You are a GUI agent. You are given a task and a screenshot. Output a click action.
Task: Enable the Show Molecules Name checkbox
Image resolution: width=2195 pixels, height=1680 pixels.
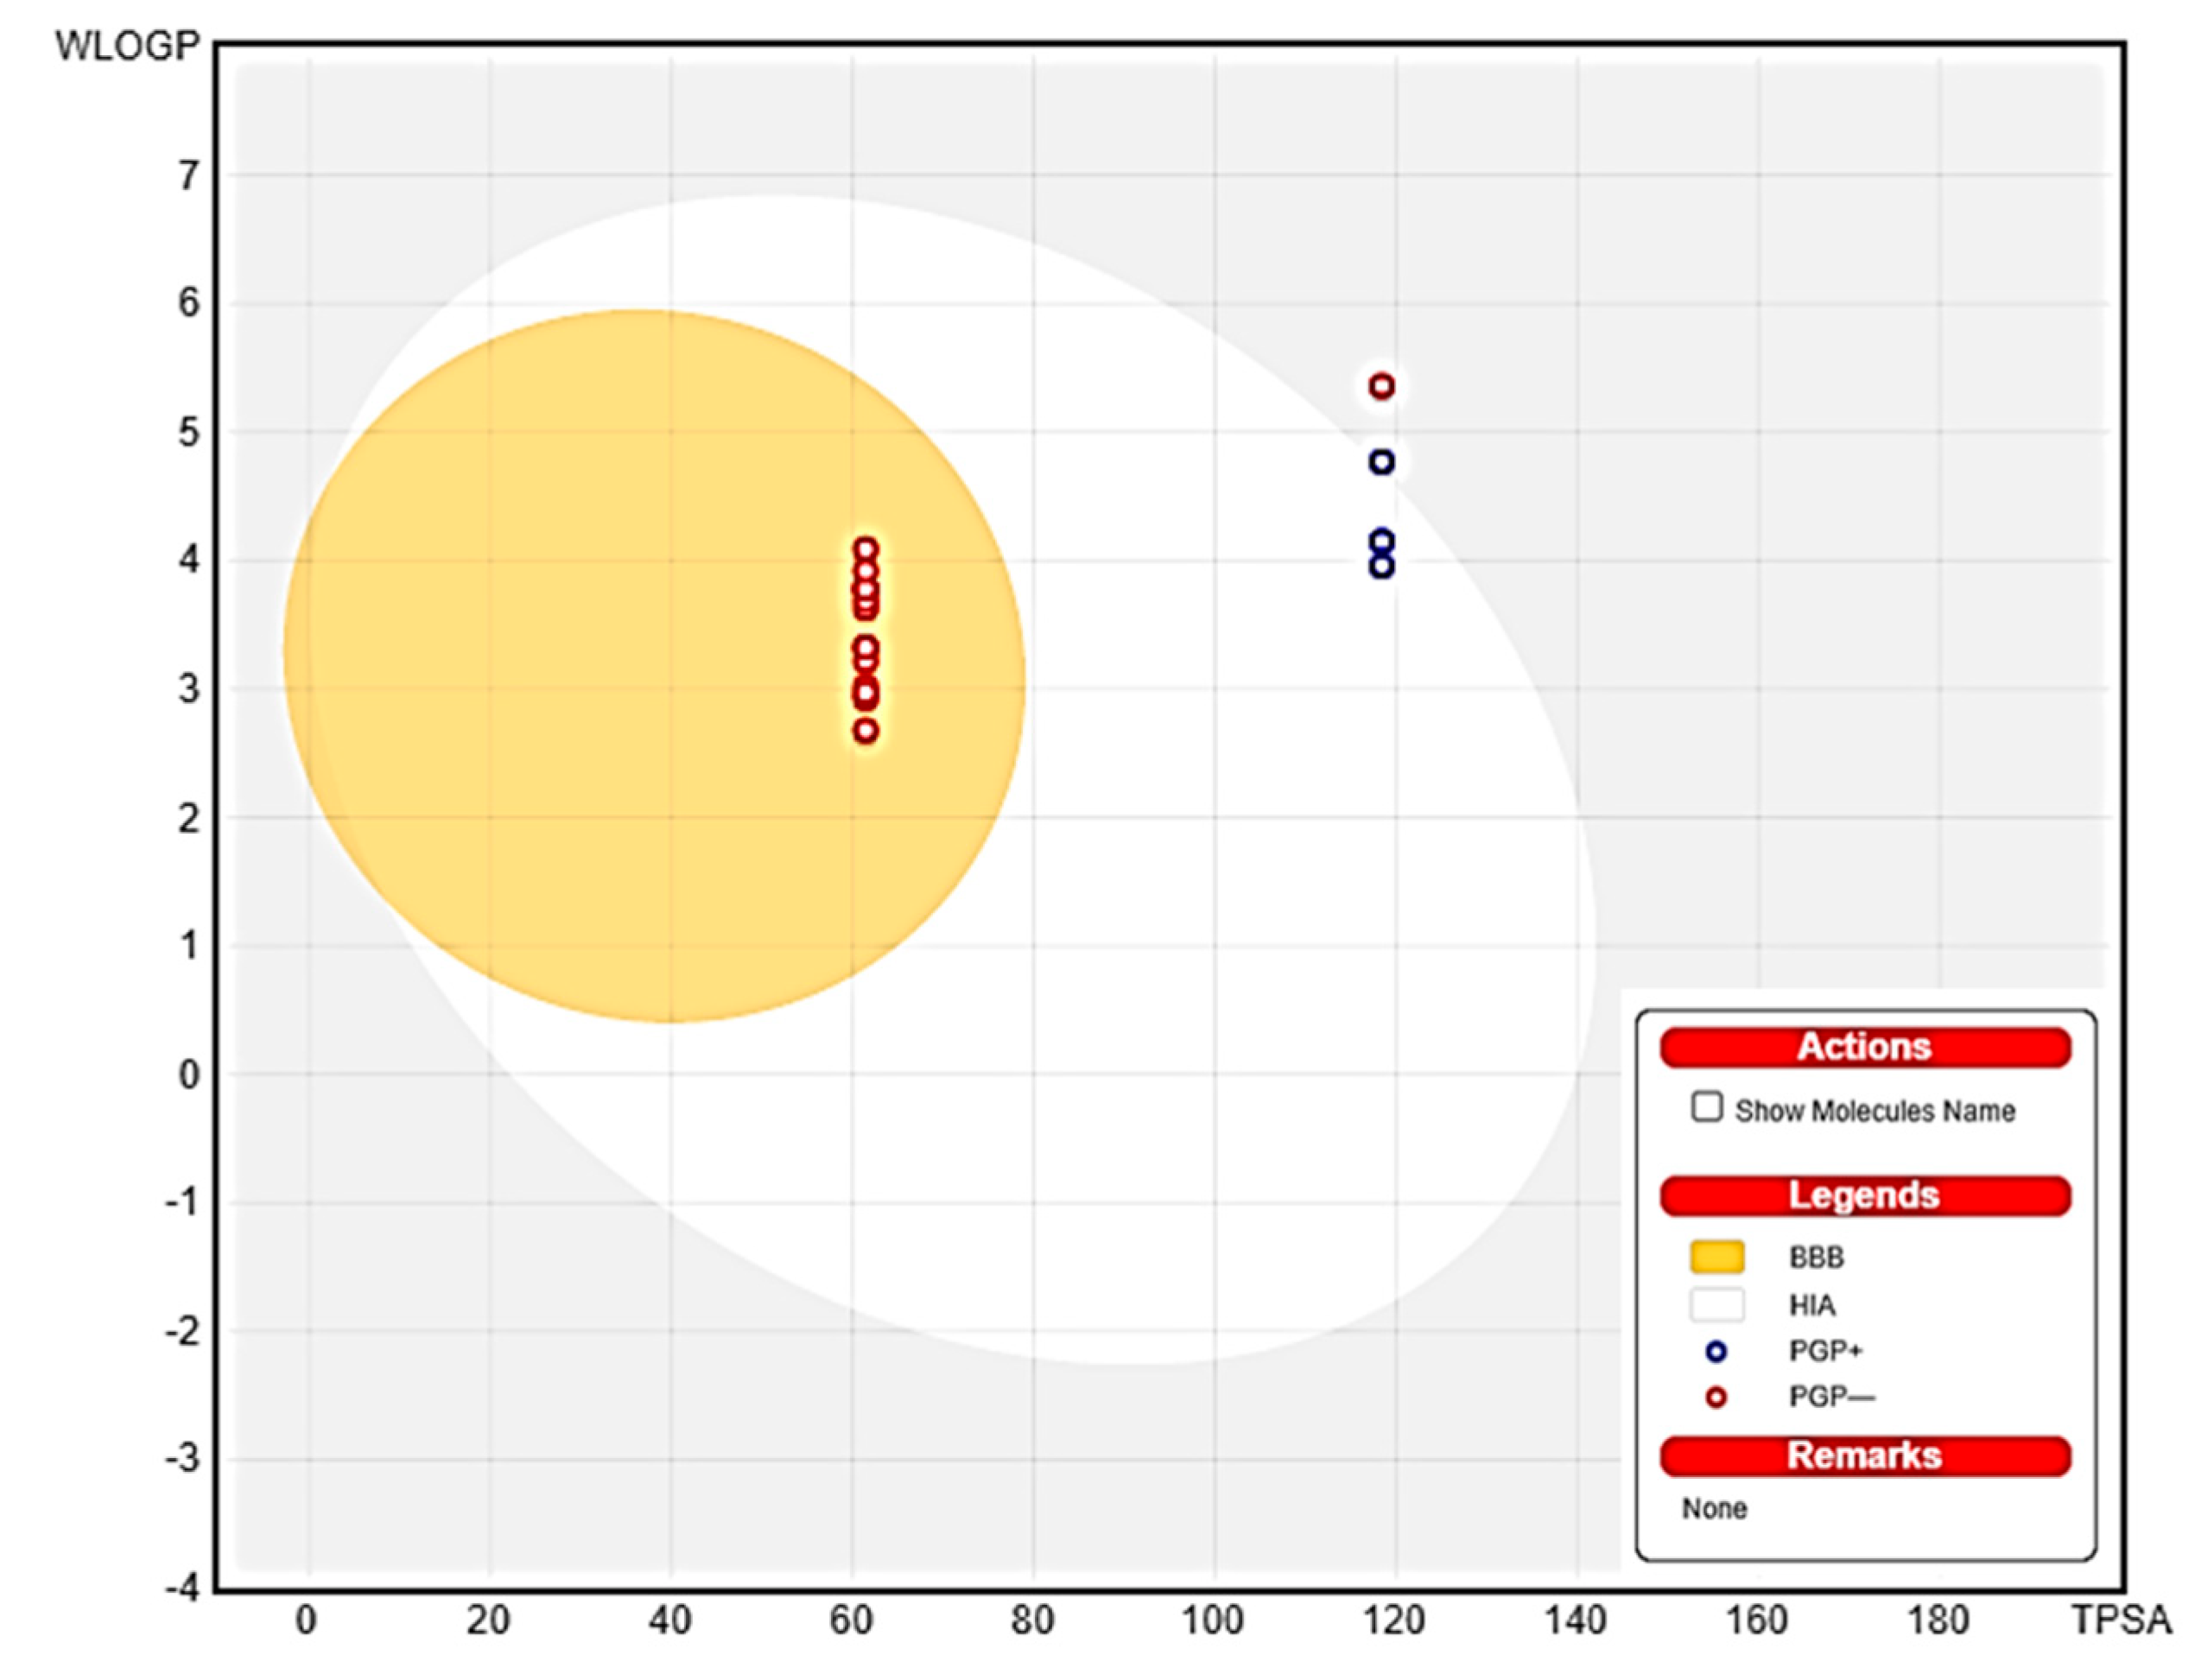[x=1706, y=1107]
